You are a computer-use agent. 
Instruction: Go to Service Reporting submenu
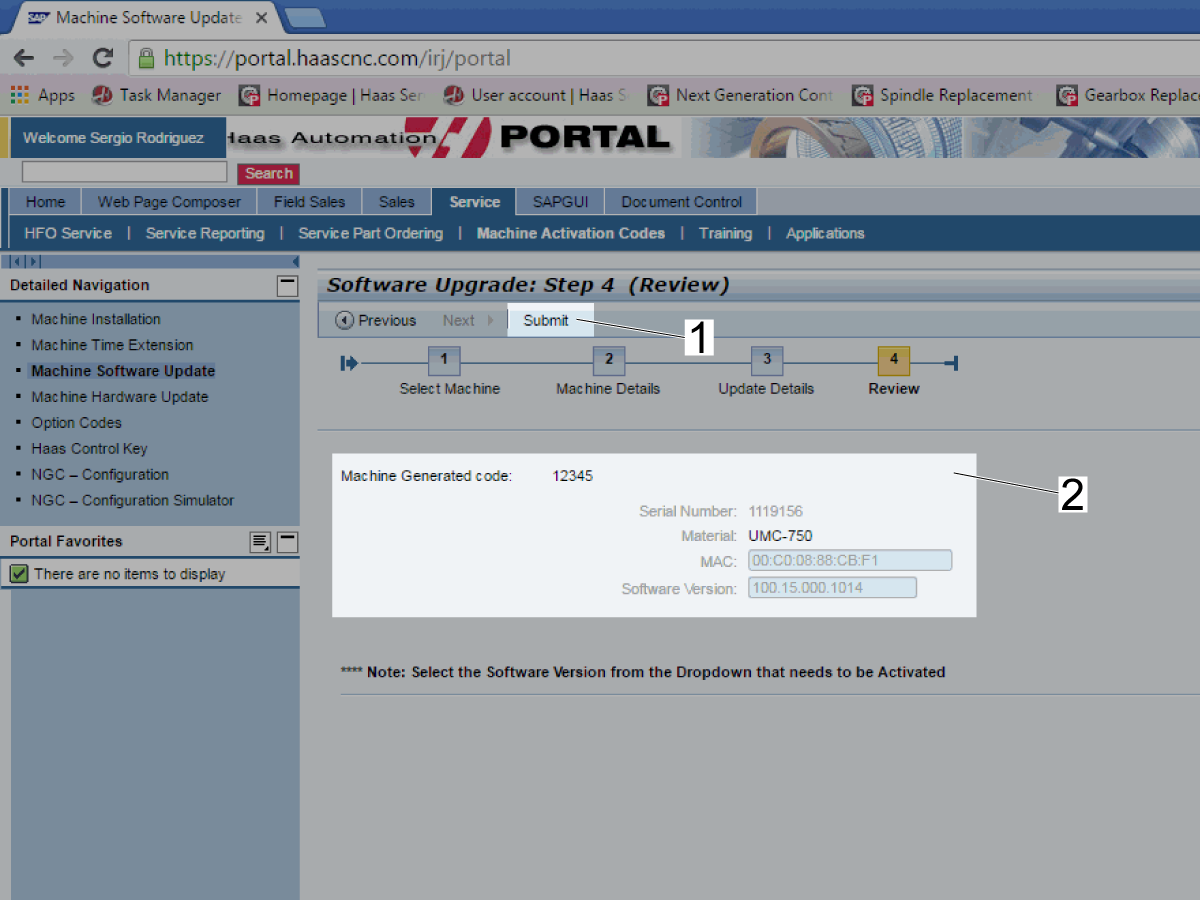click(x=205, y=233)
